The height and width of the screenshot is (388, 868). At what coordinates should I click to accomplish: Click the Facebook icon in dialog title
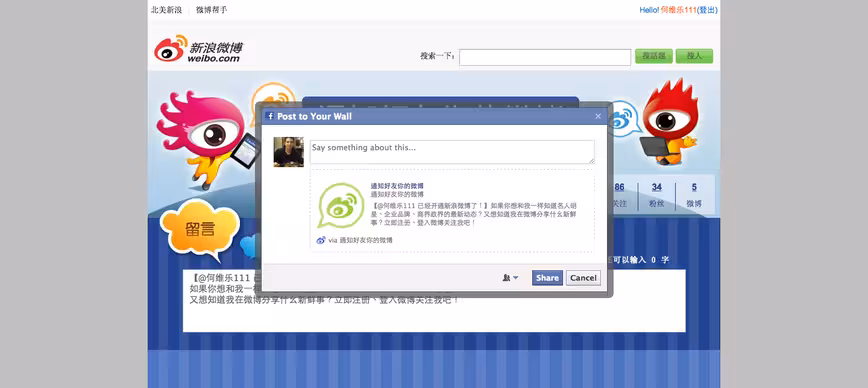(270, 116)
